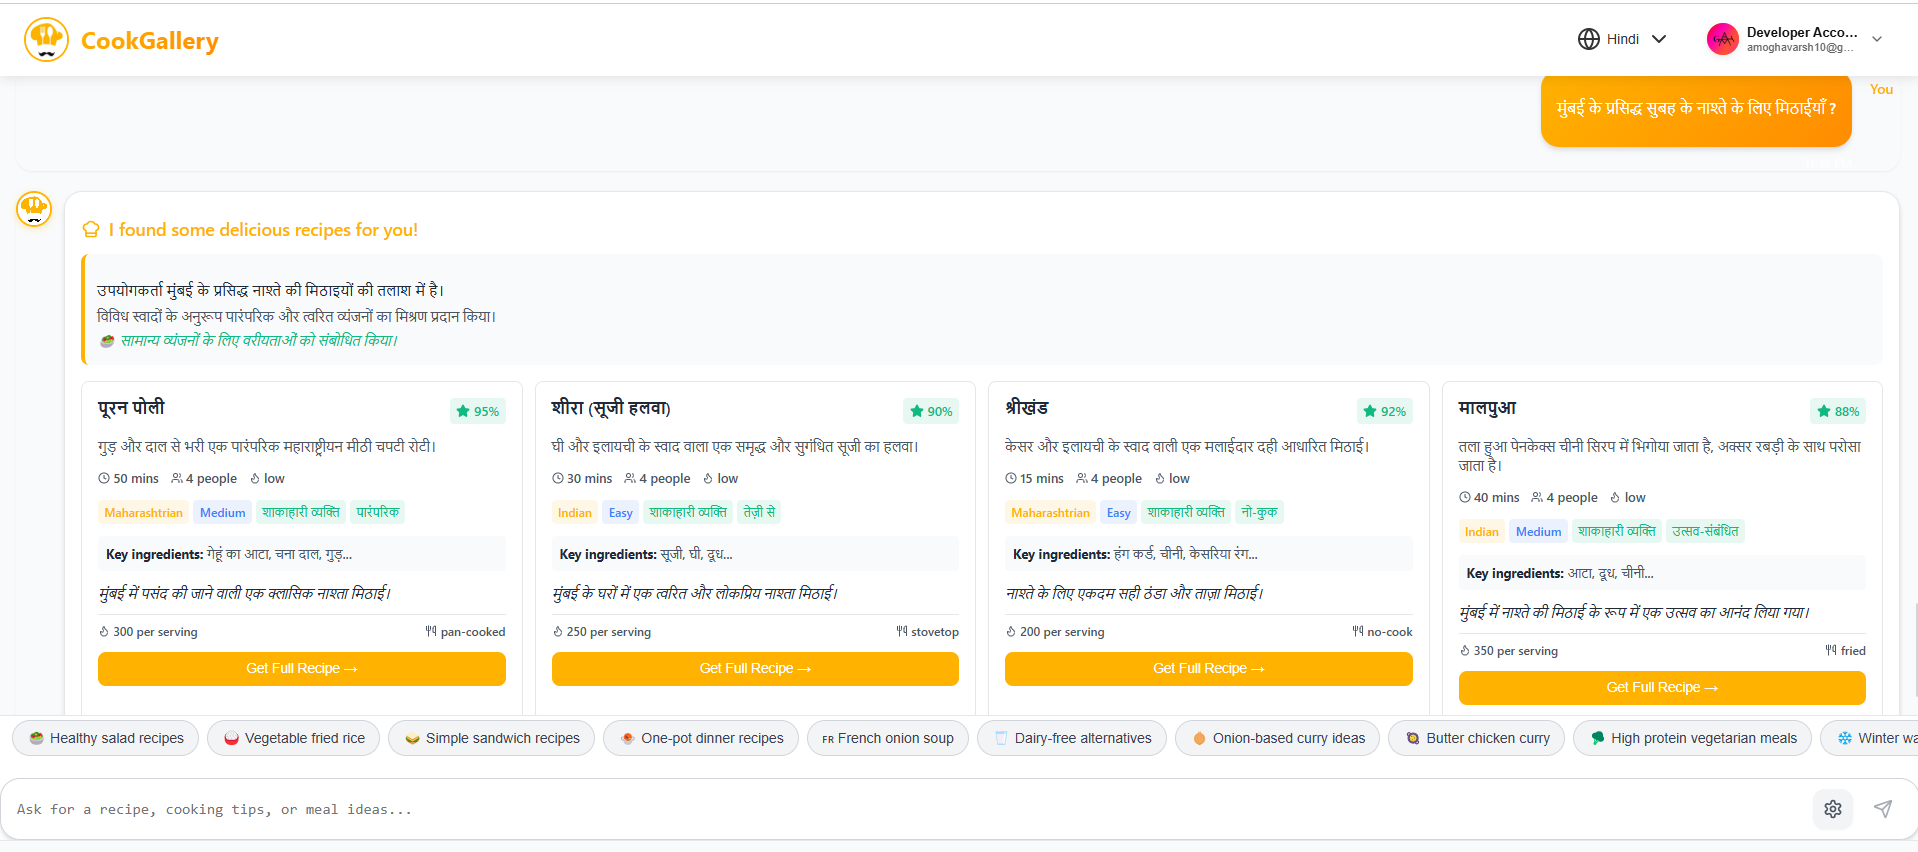The height and width of the screenshot is (852, 1918).
Task: Click the 88% star rating badge on मालपुआ
Action: point(1837,411)
